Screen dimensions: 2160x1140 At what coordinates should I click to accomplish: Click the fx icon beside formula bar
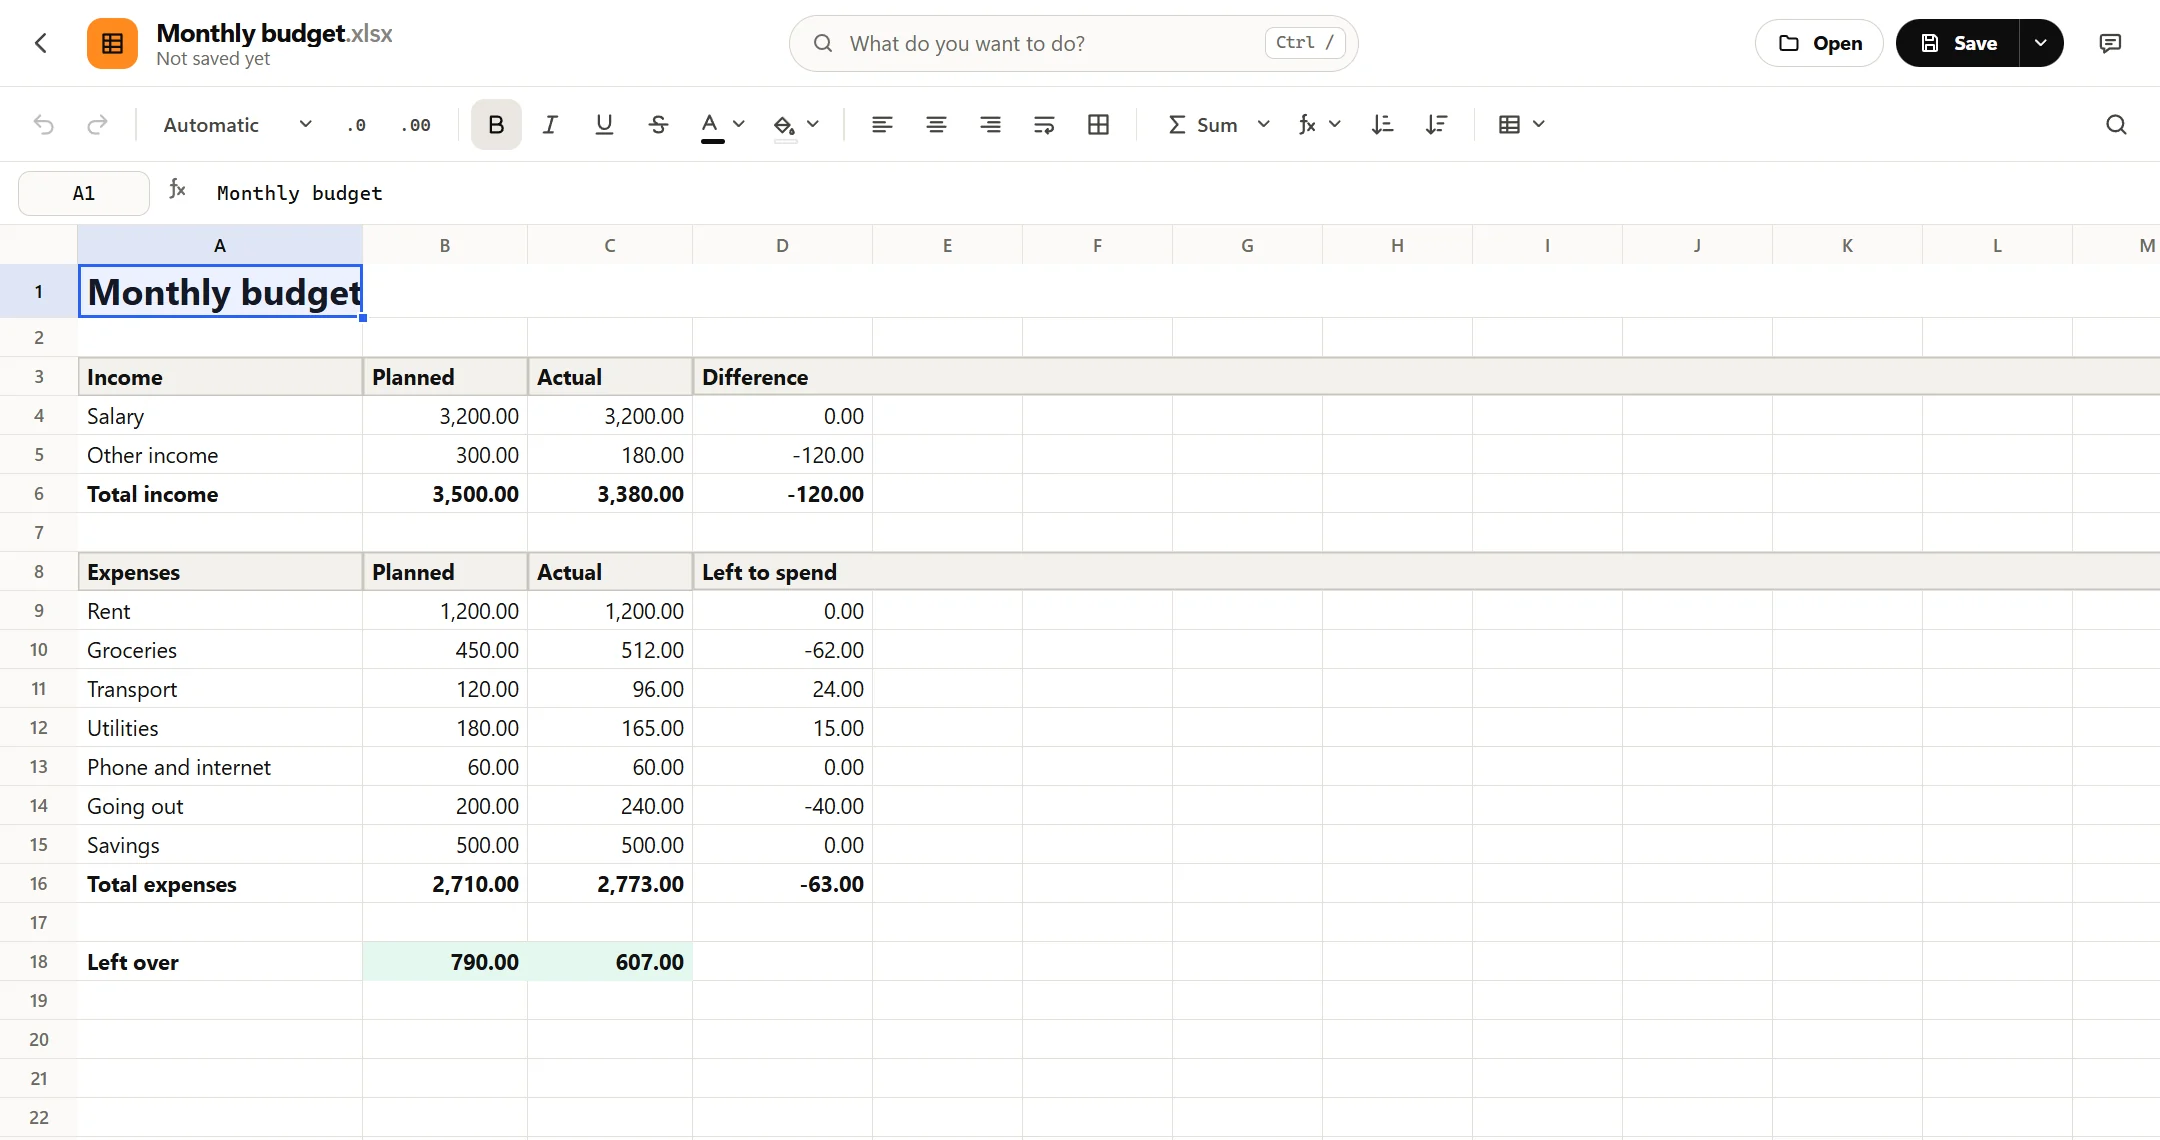coord(177,189)
